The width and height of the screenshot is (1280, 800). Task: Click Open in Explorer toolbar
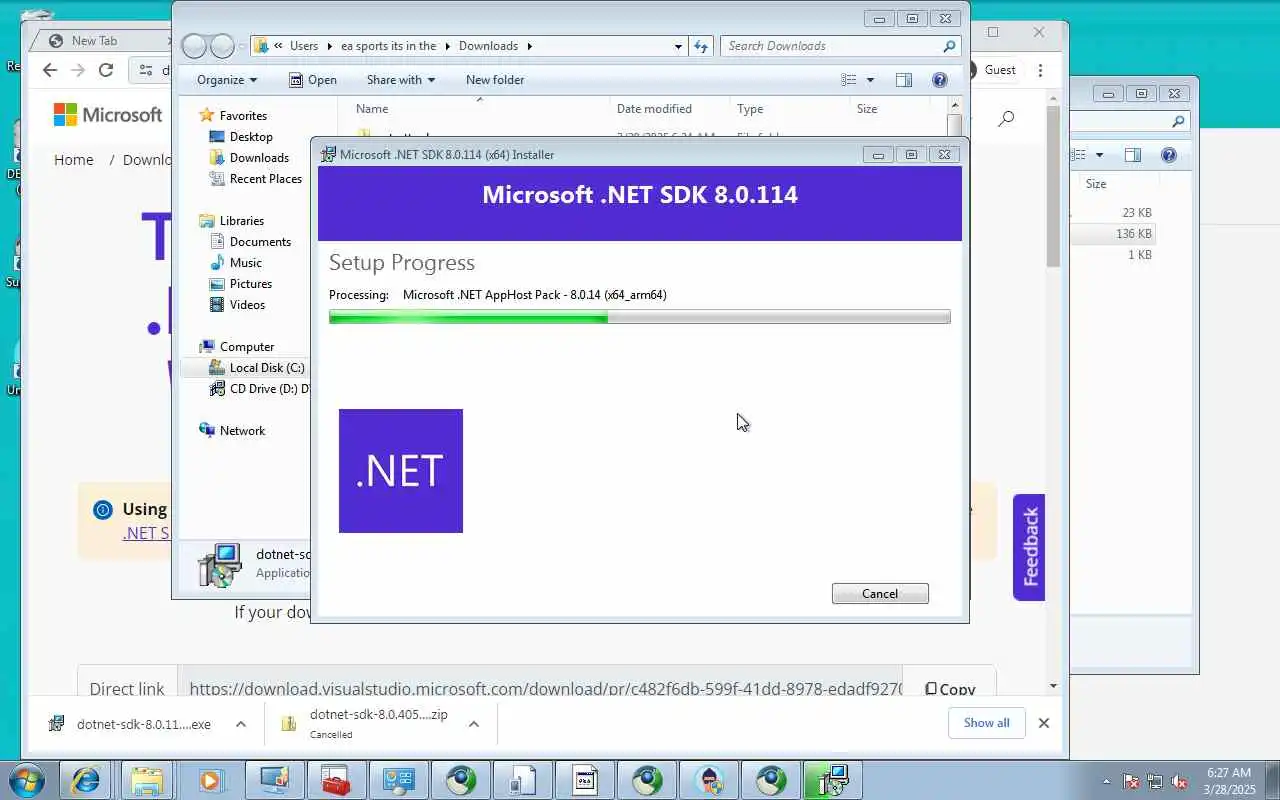(313, 80)
